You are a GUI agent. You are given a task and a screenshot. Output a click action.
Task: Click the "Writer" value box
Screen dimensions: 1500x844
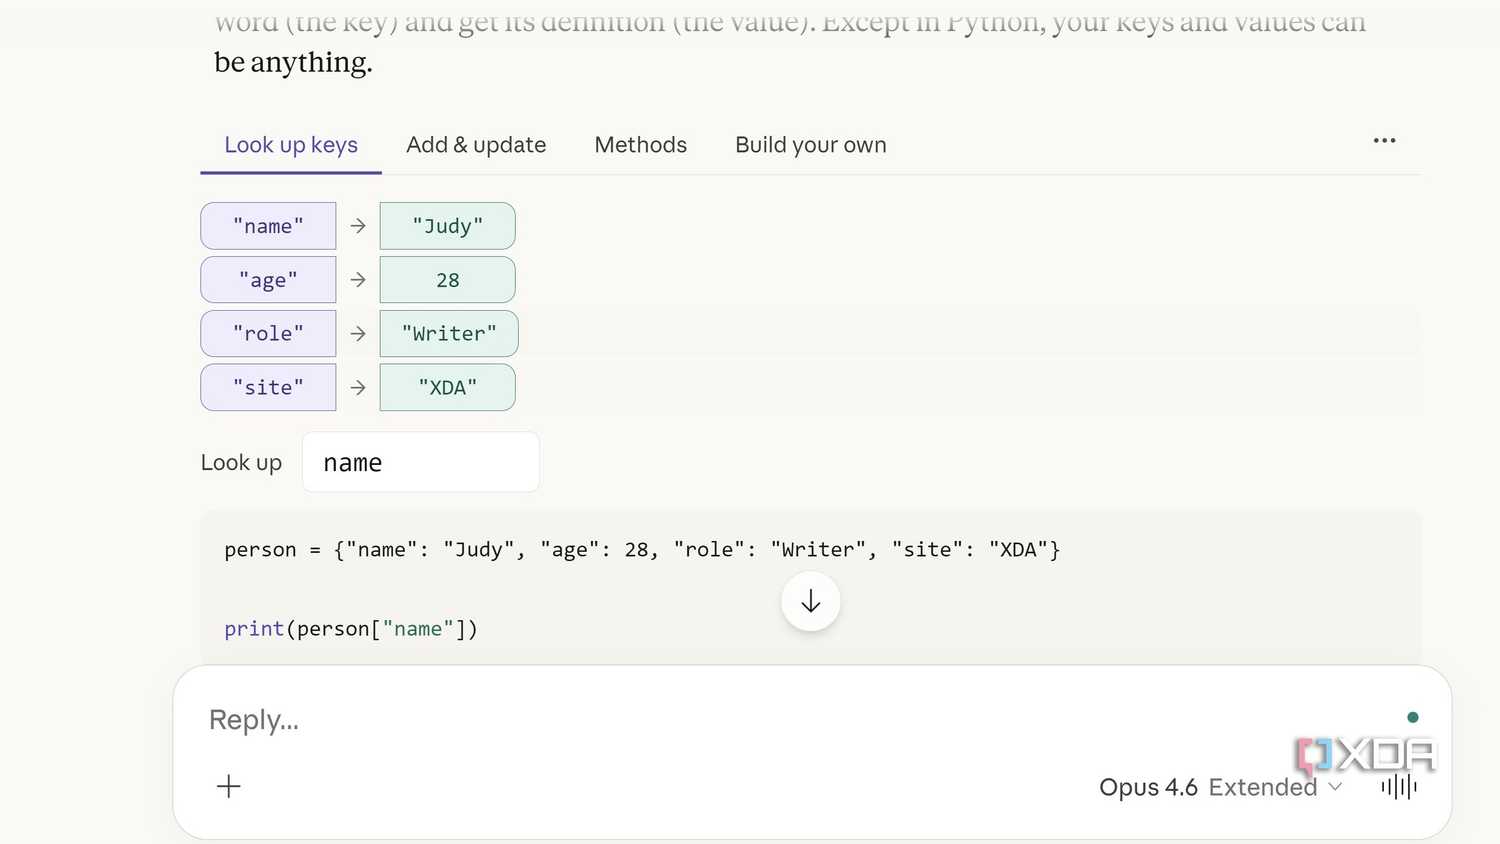[449, 333]
